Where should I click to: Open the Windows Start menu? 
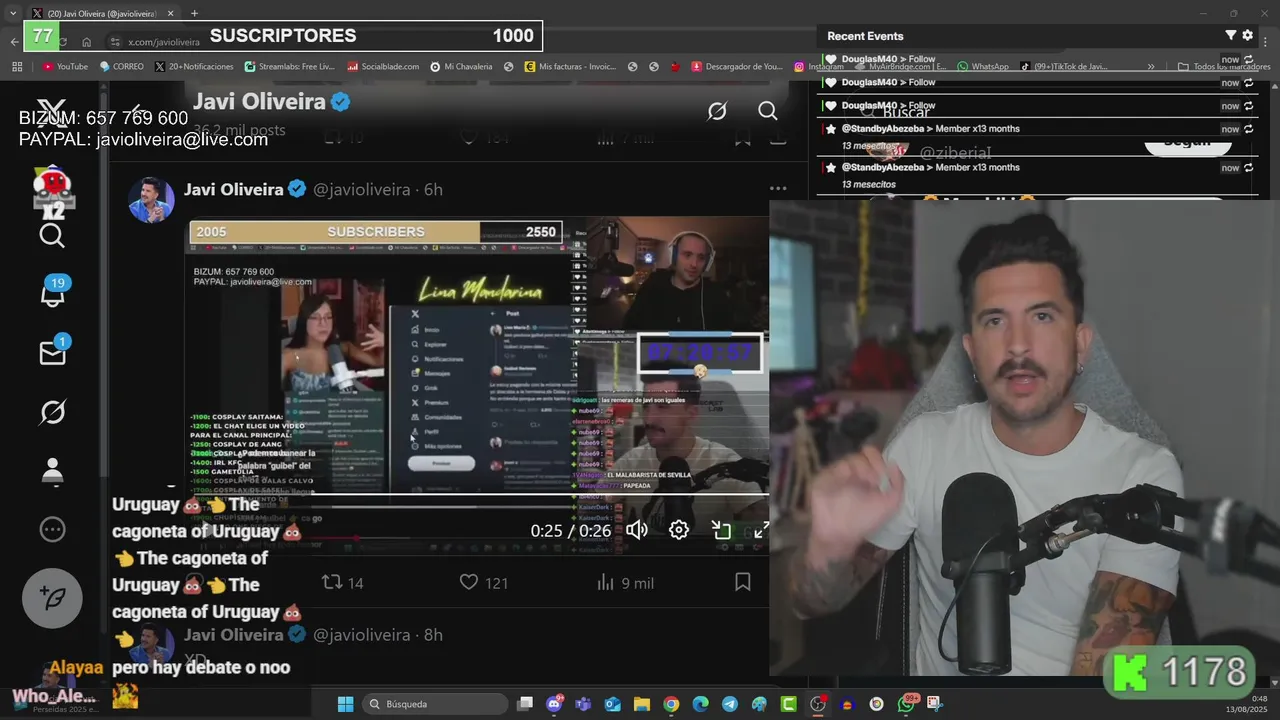click(345, 704)
